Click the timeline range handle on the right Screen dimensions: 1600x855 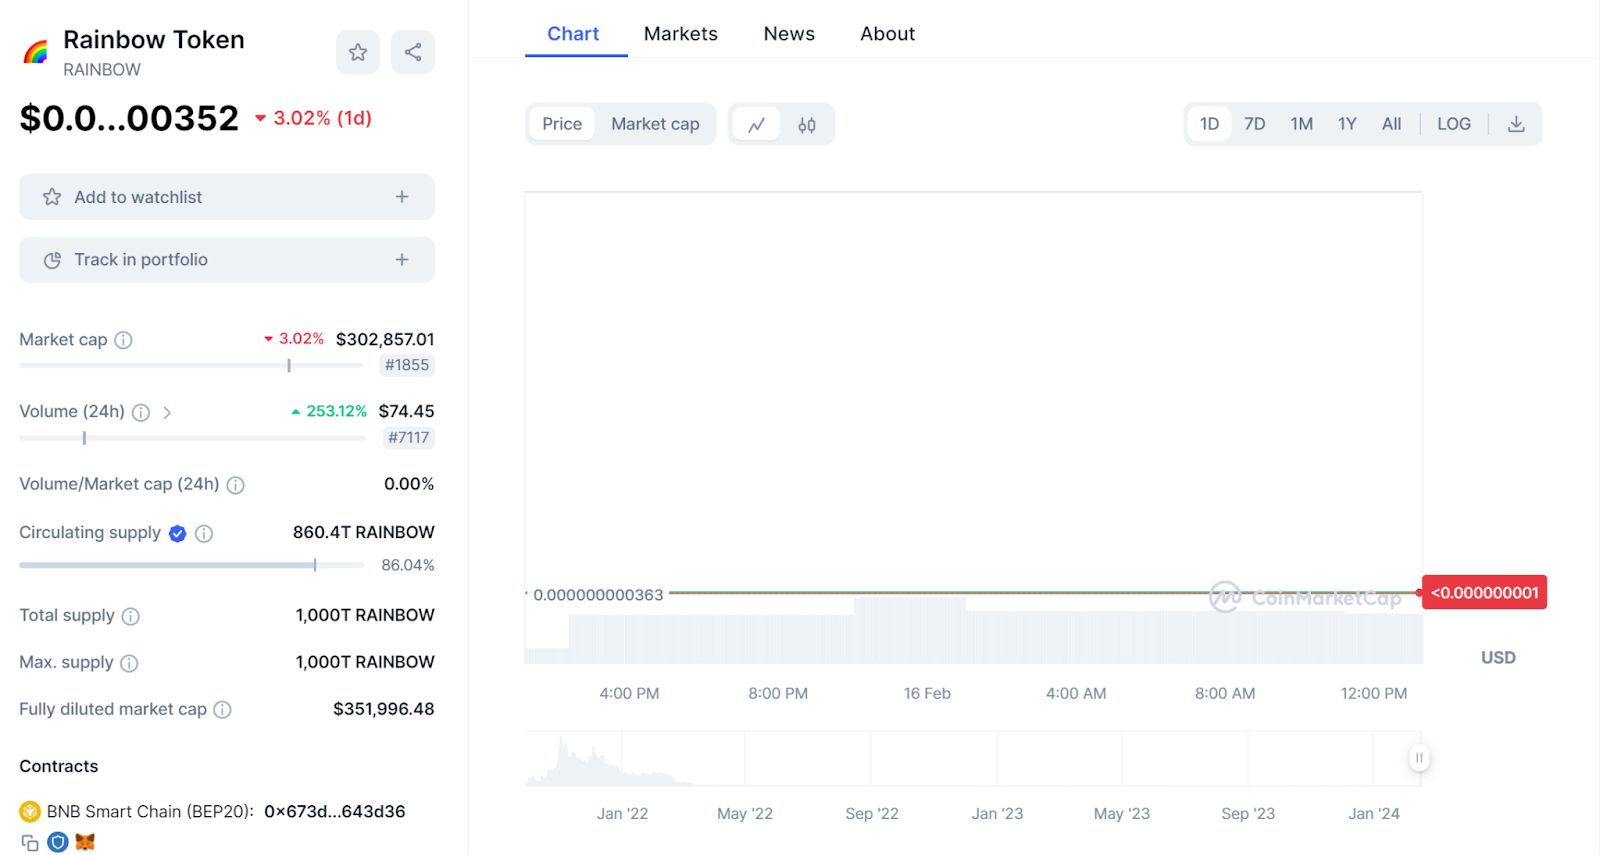point(1419,758)
